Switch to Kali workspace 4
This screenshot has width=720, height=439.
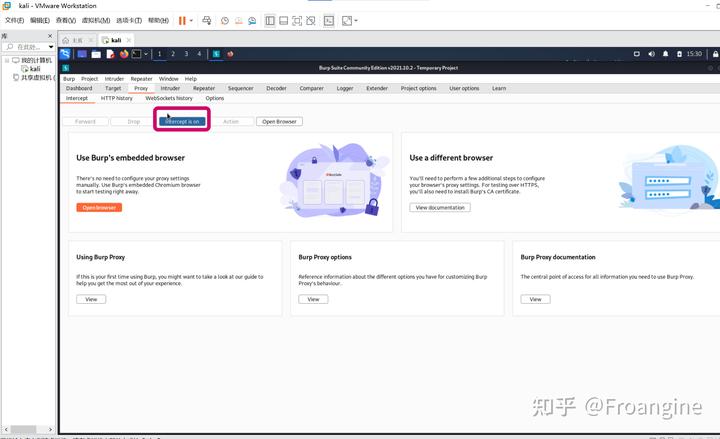tap(199, 54)
